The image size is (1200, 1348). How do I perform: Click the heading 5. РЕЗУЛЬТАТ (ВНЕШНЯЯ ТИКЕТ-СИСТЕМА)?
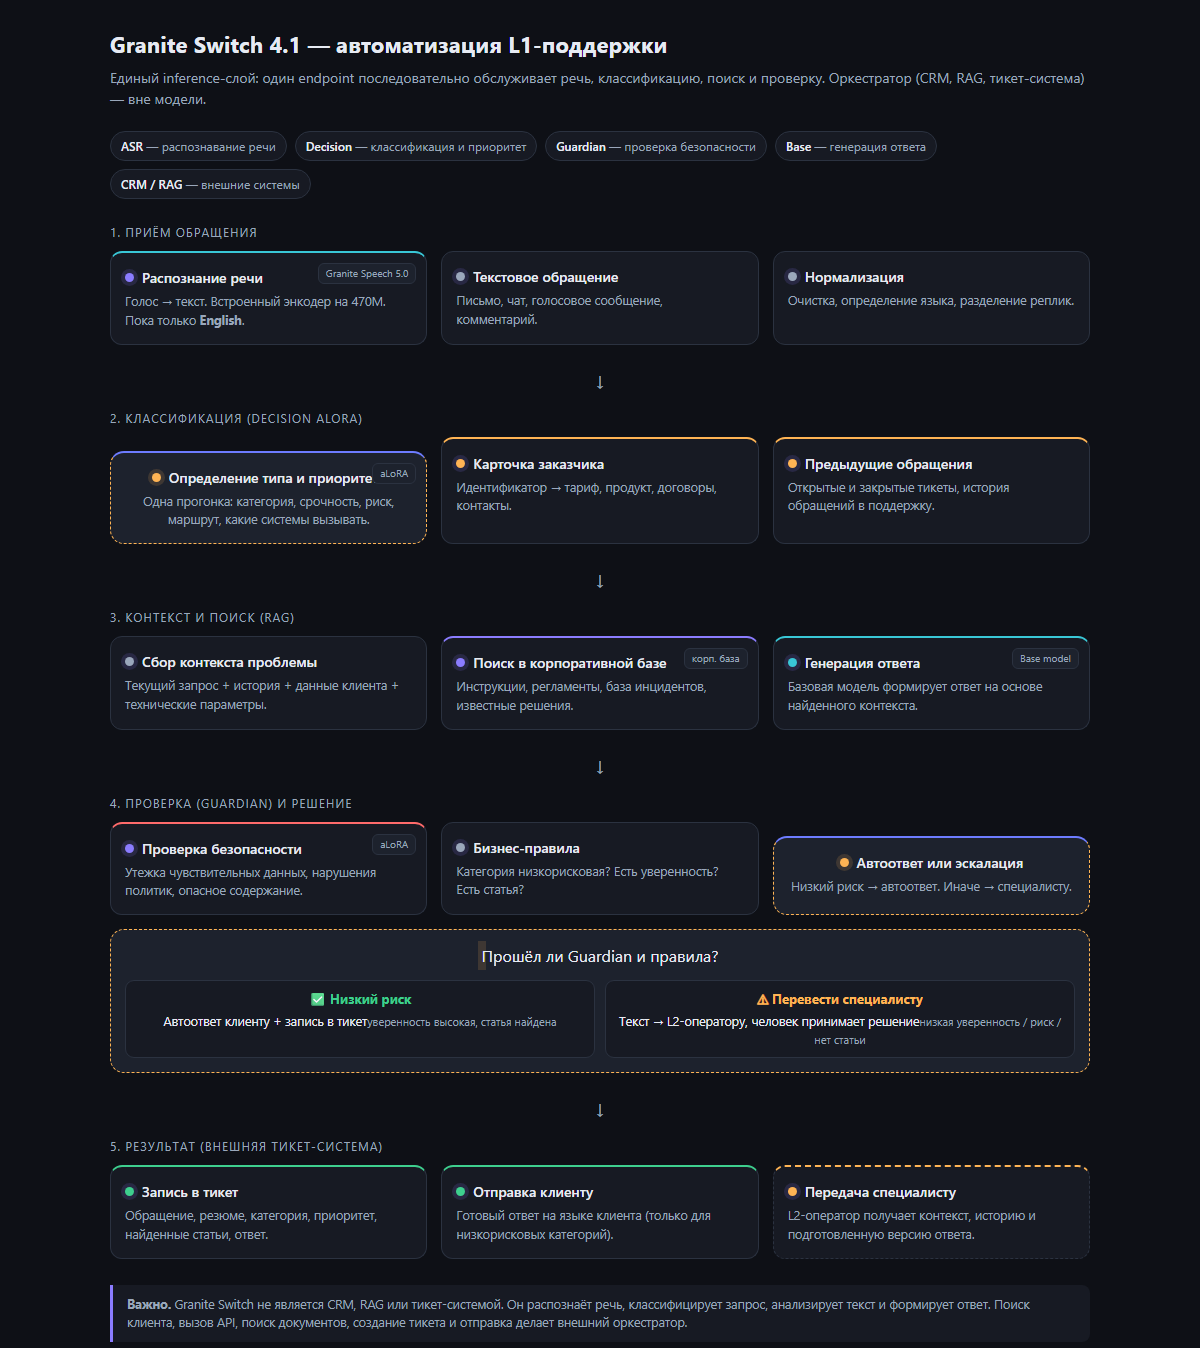click(x=246, y=1147)
